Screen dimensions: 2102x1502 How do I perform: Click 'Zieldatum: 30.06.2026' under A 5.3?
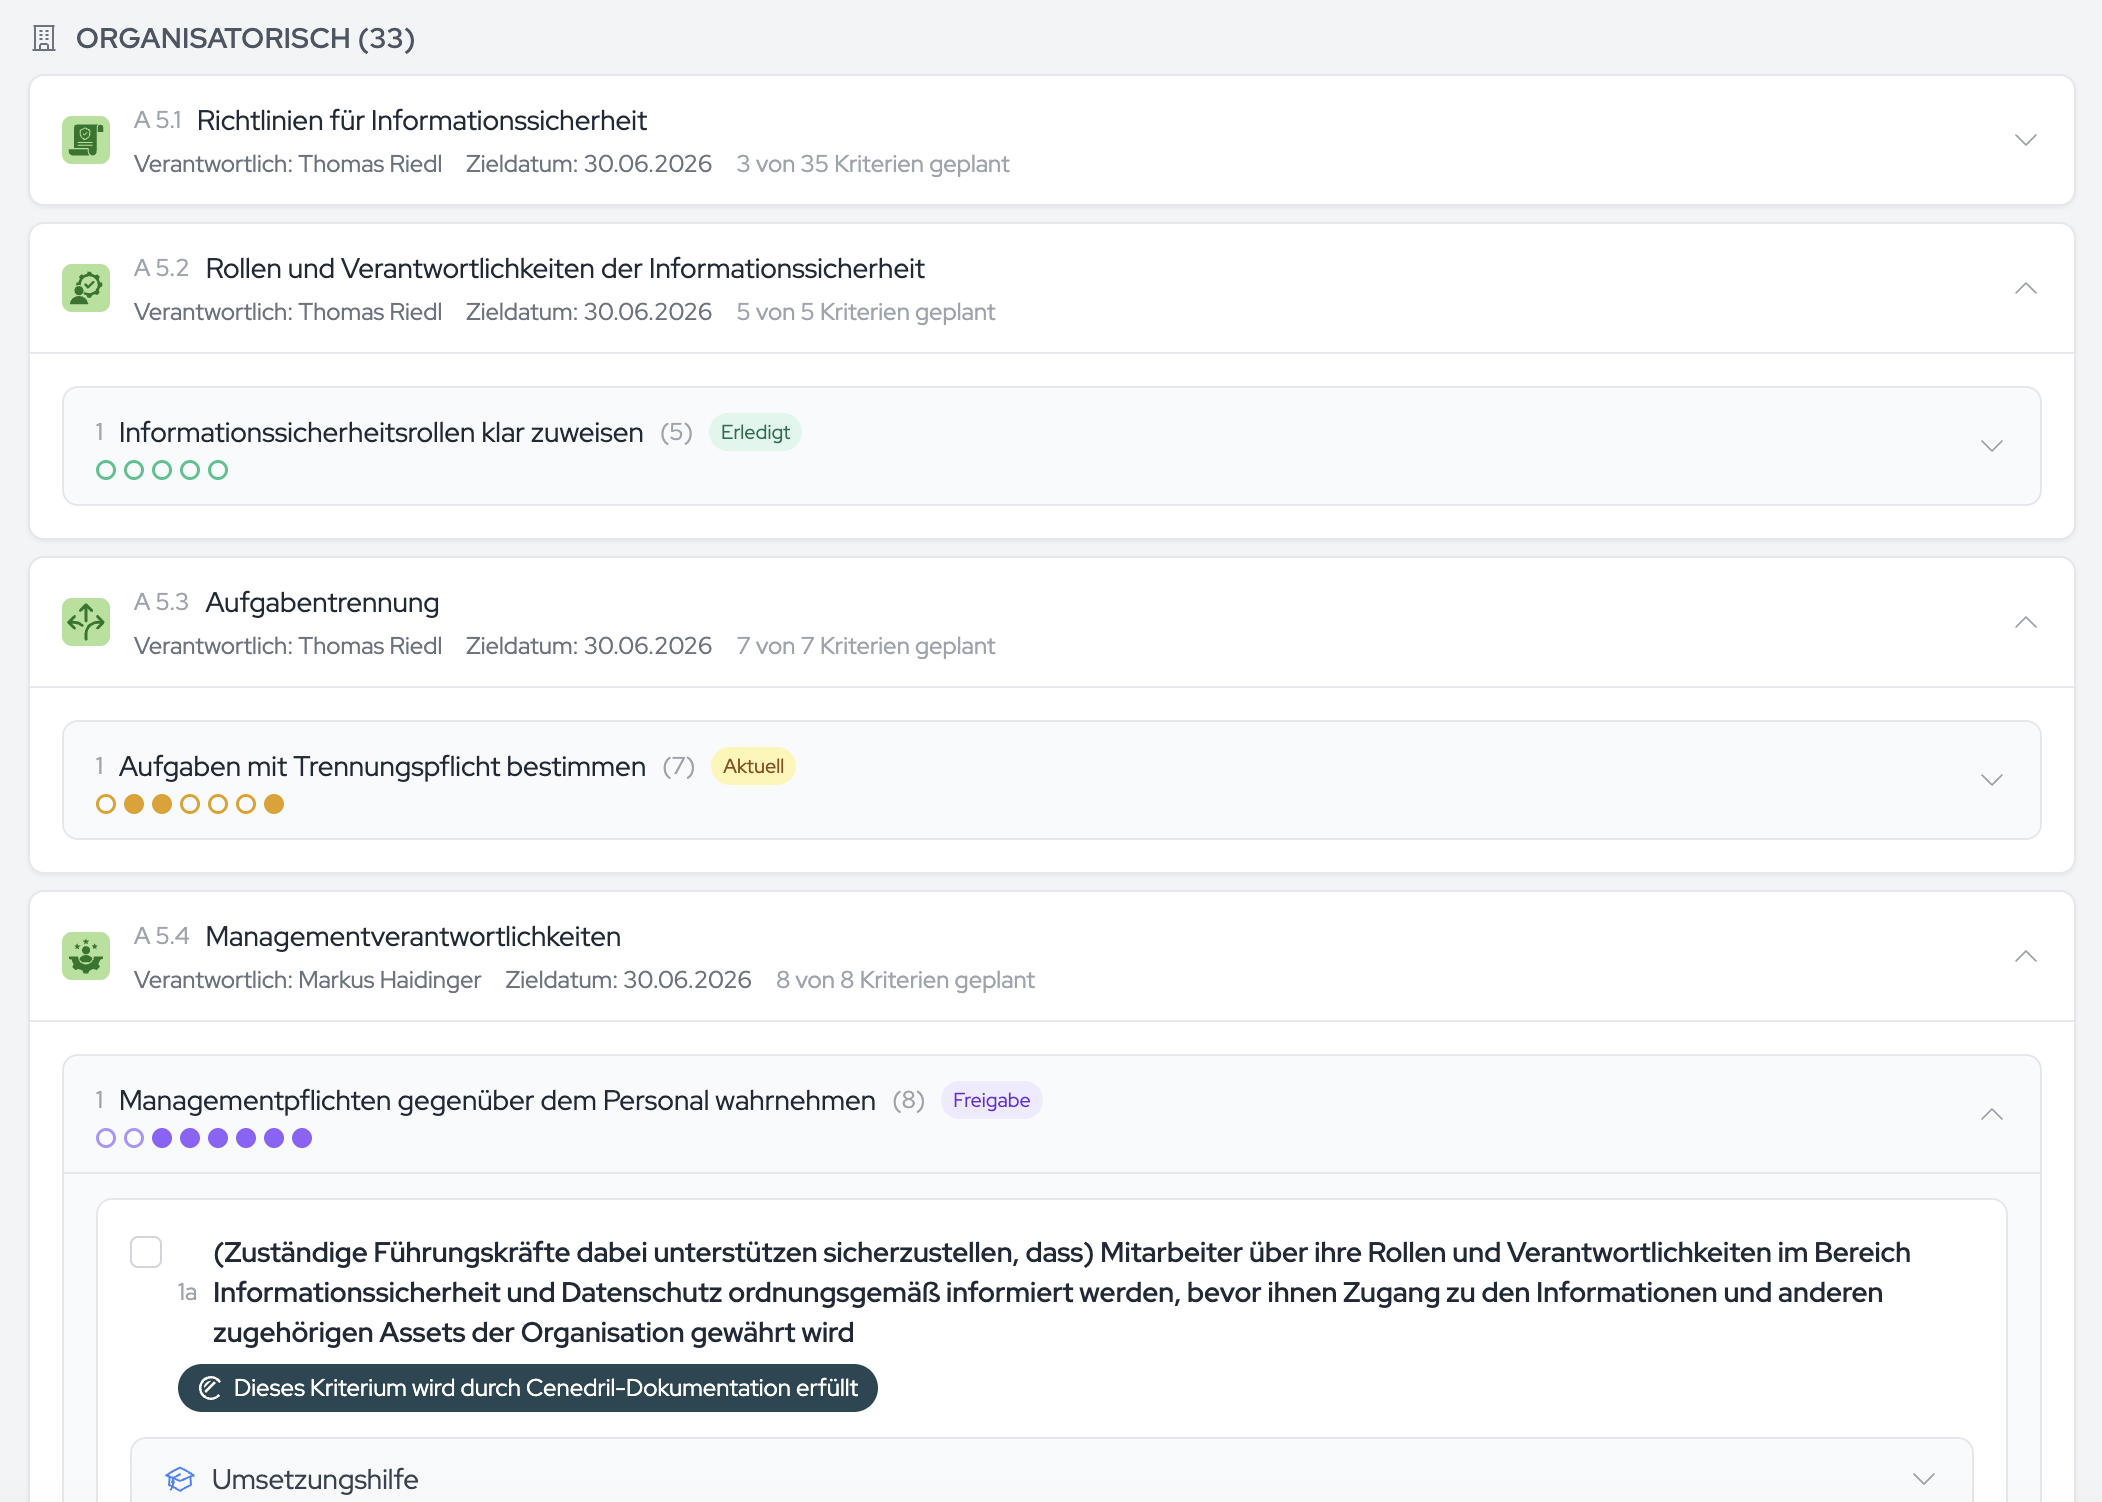tap(589, 646)
